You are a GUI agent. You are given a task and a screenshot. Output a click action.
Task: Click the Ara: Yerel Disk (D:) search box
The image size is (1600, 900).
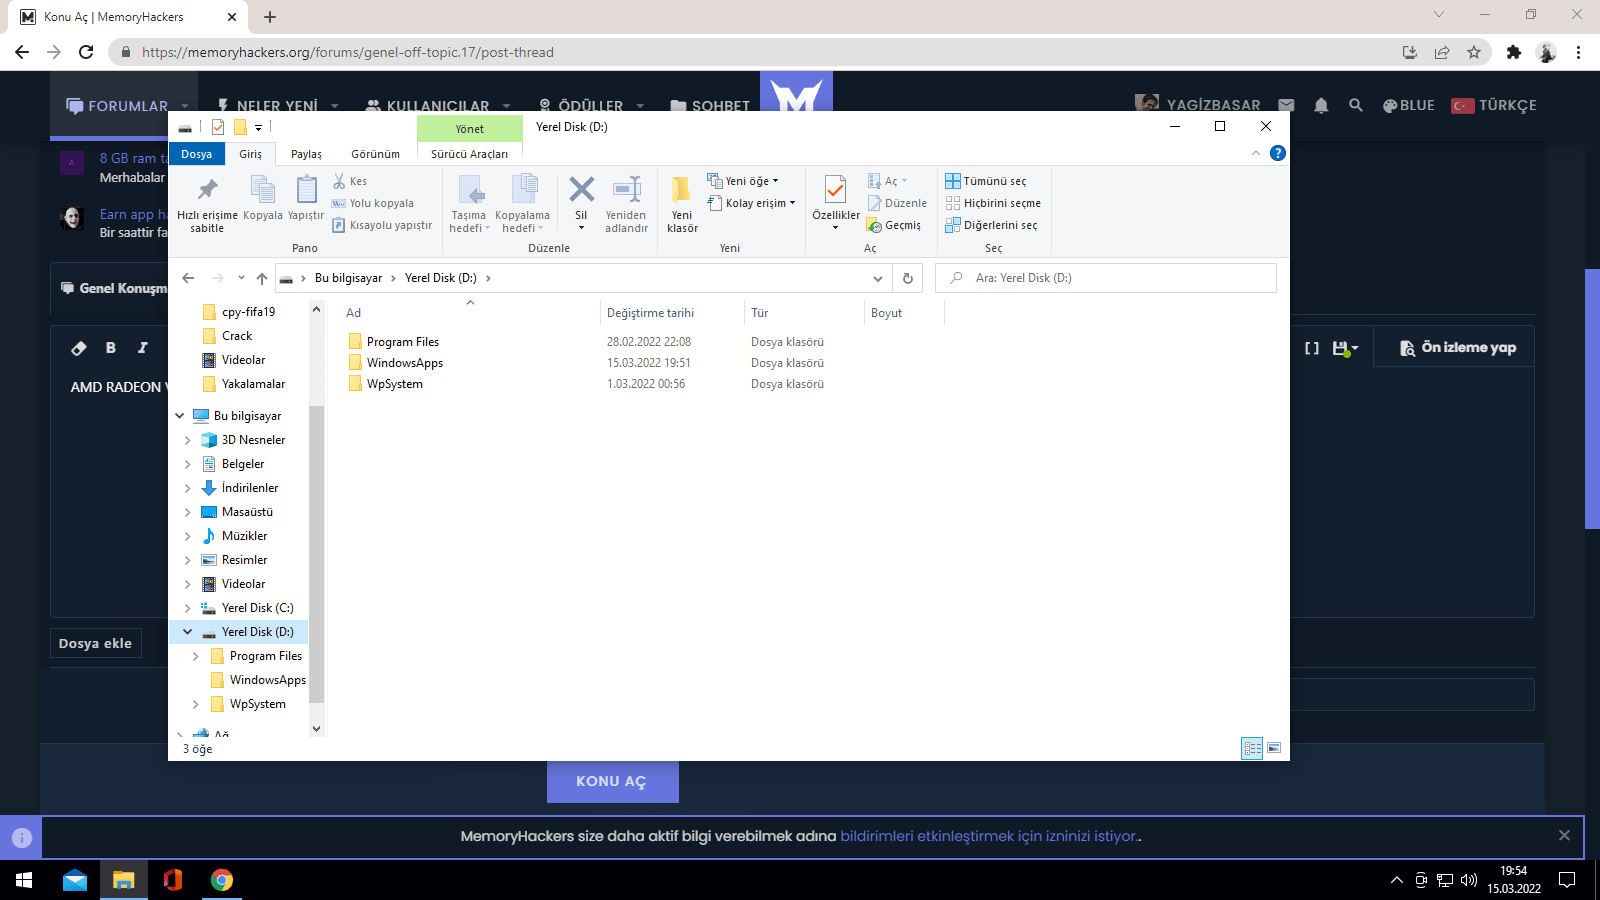(1105, 278)
